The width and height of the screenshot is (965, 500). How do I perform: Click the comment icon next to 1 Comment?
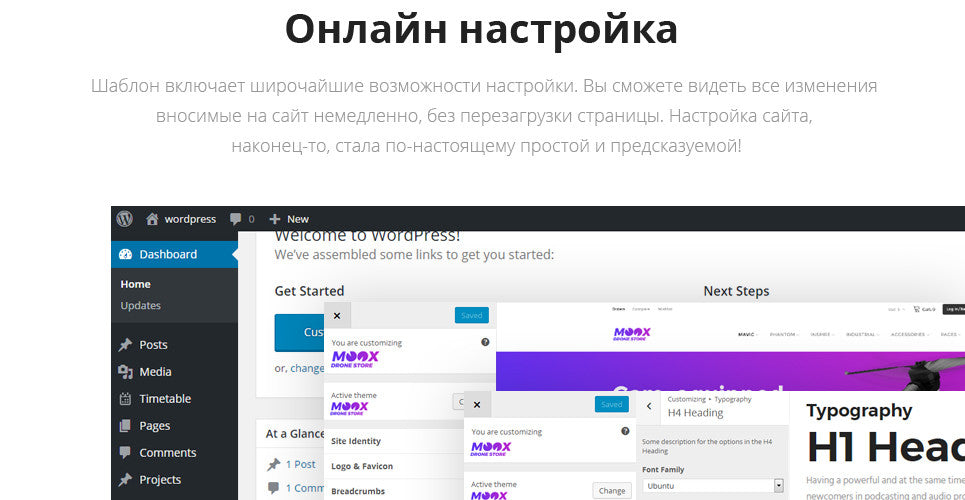(x=274, y=488)
